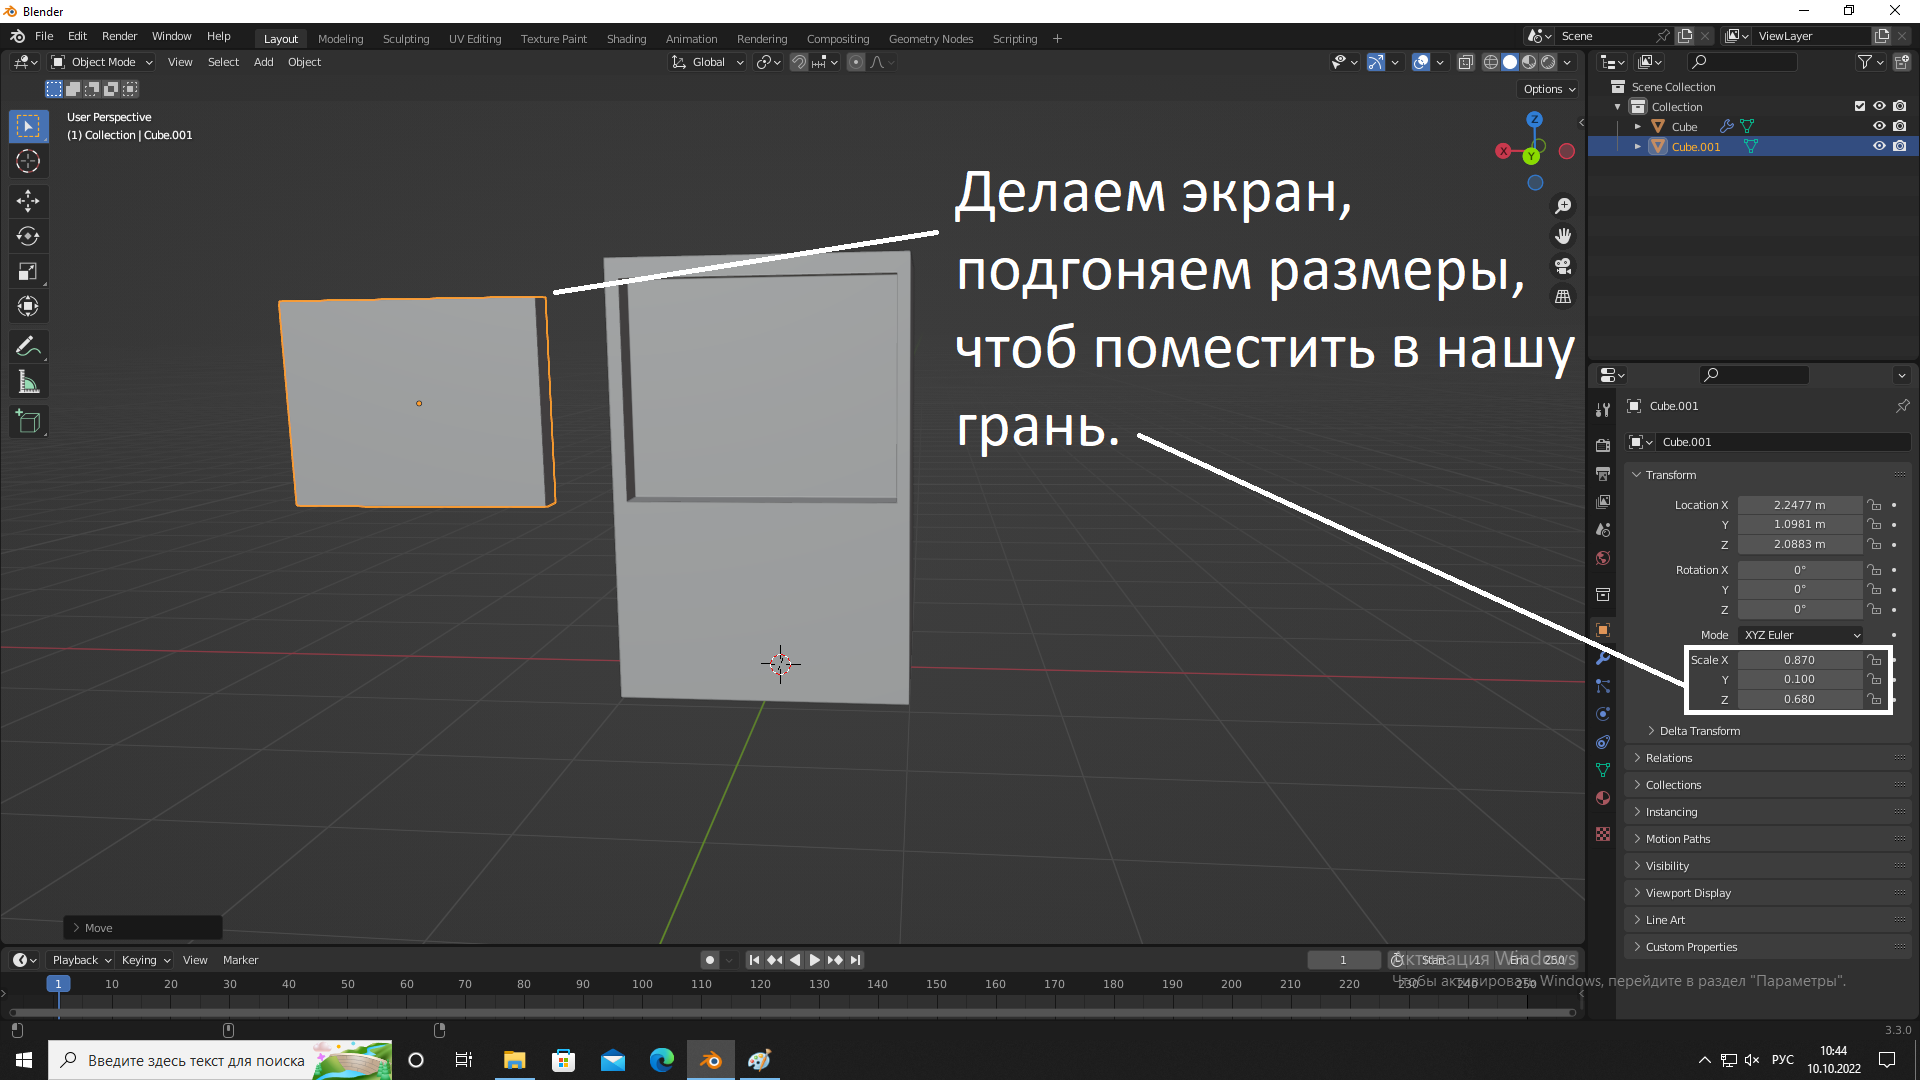The width and height of the screenshot is (1920, 1080).
Task: Open the Object Constraints properties tab
Action: pos(1603,742)
